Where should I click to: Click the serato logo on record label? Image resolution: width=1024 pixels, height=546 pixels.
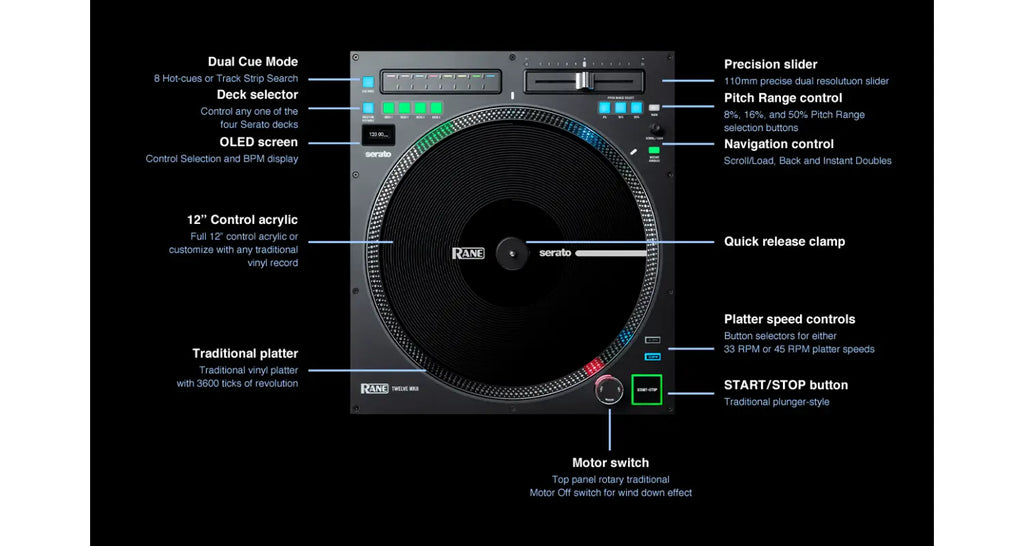pyautogui.click(x=555, y=253)
